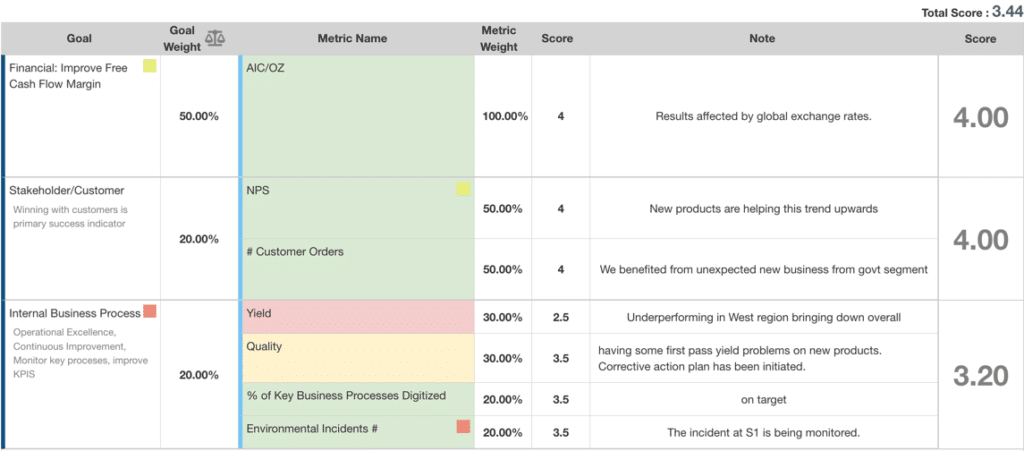
Task: Open the Yield metric row
Action: 357,316
